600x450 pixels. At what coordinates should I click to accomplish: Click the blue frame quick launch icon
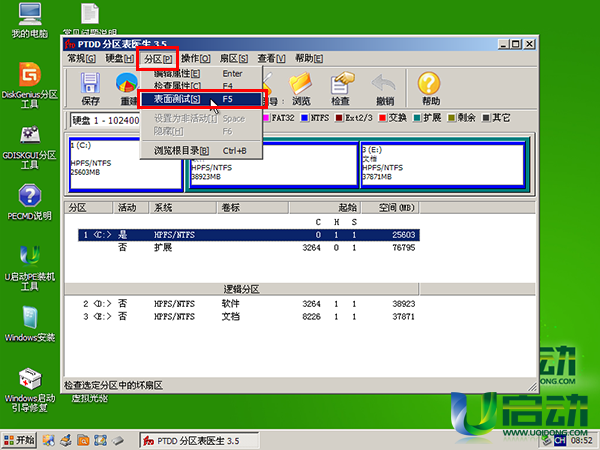(x=100, y=440)
